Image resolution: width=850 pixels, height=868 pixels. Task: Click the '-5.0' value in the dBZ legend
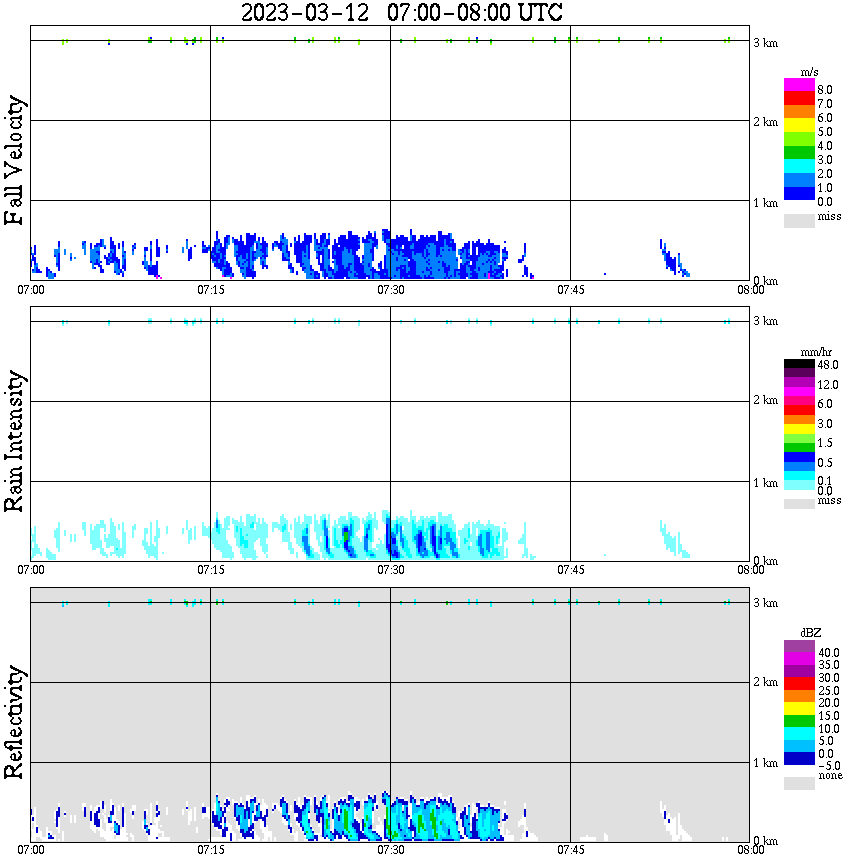[x=828, y=766]
